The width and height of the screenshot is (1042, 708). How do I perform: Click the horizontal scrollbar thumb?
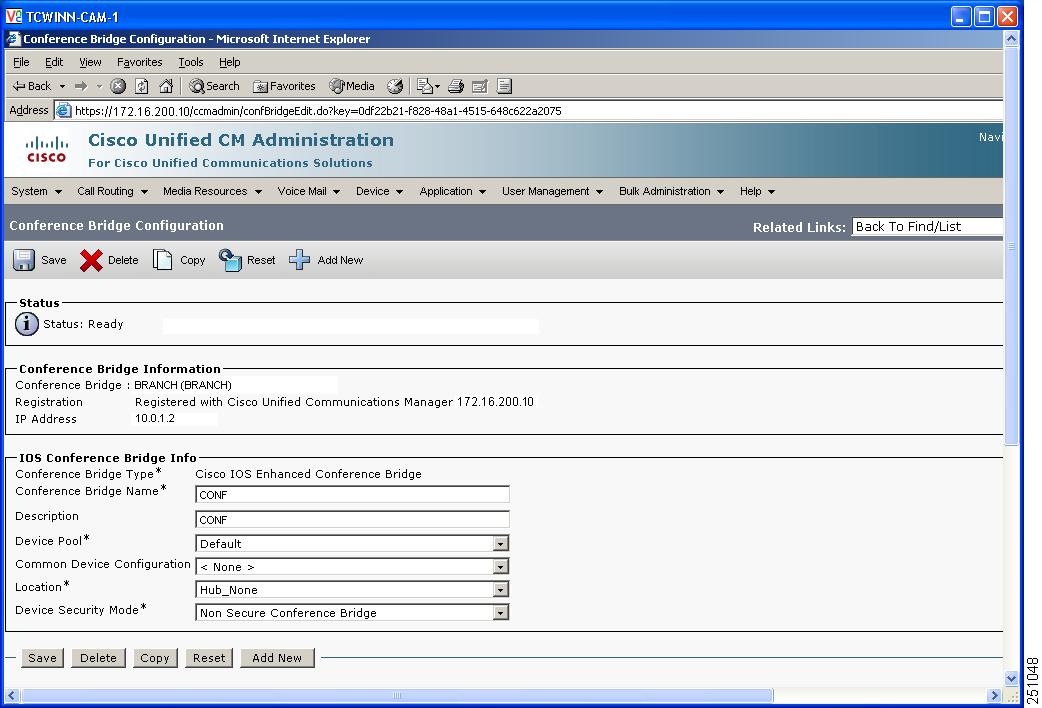click(397, 695)
